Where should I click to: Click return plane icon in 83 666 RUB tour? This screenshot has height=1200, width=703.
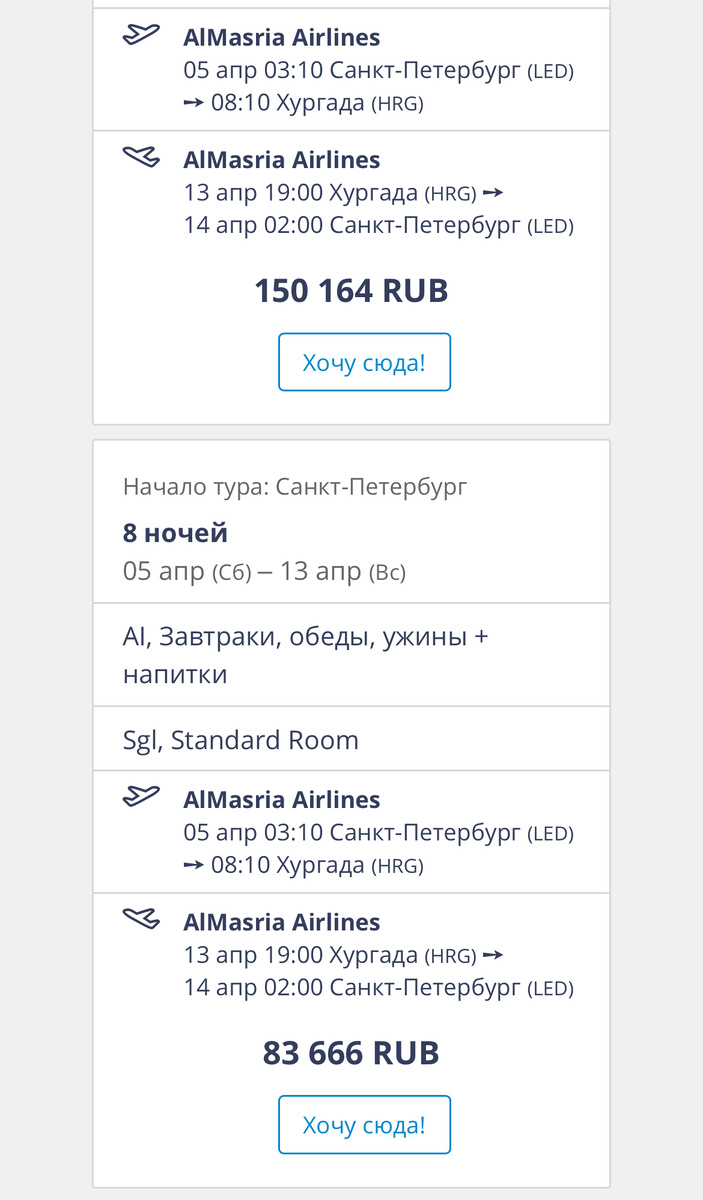[141, 919]
